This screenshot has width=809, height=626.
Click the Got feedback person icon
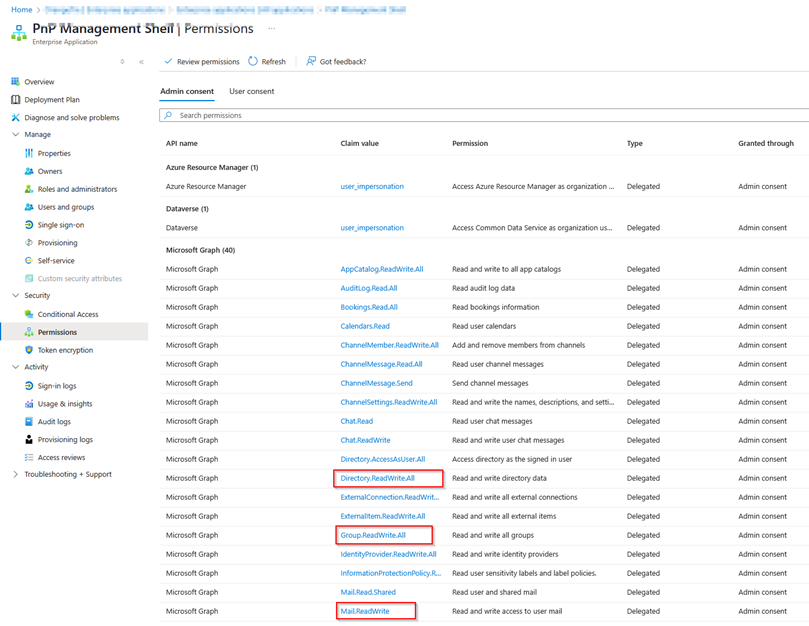tap(311, 61)
